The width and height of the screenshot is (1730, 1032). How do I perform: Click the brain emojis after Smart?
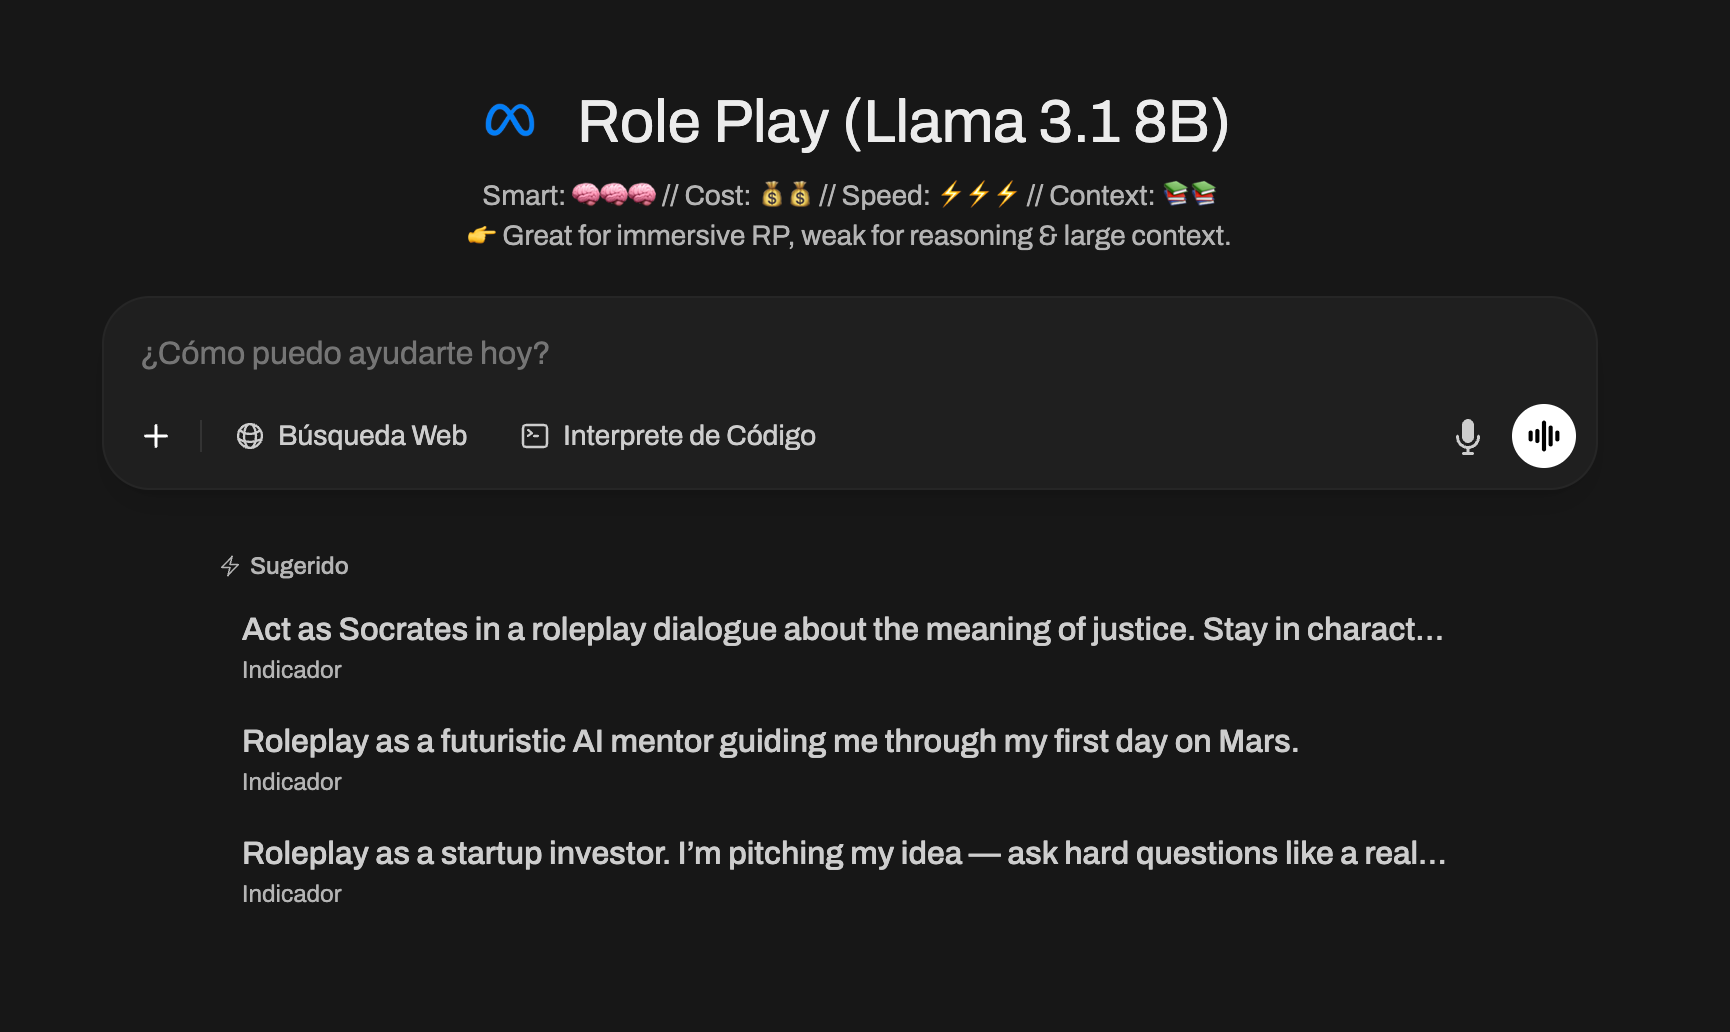[x=613, y=194]
